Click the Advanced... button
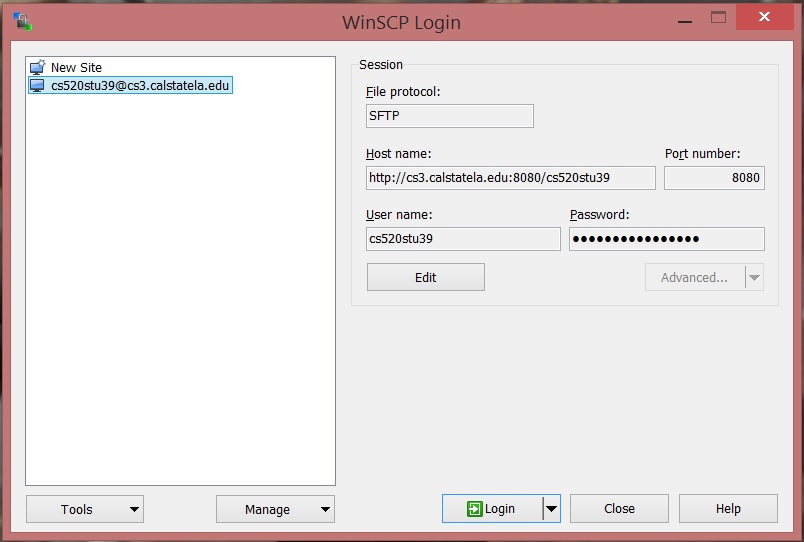804x542 pixels. (x=694, y=278)
